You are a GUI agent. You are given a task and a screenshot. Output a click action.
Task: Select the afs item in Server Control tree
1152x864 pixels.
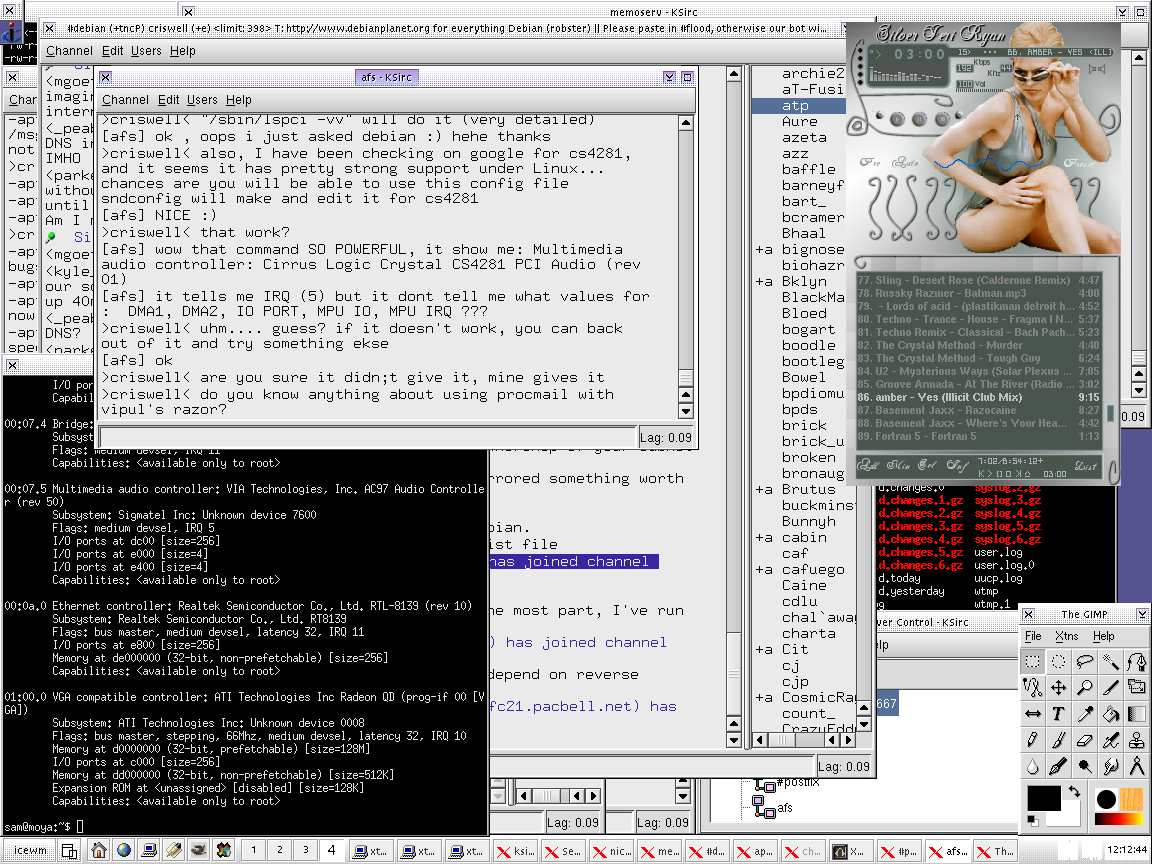click(785, 808)
